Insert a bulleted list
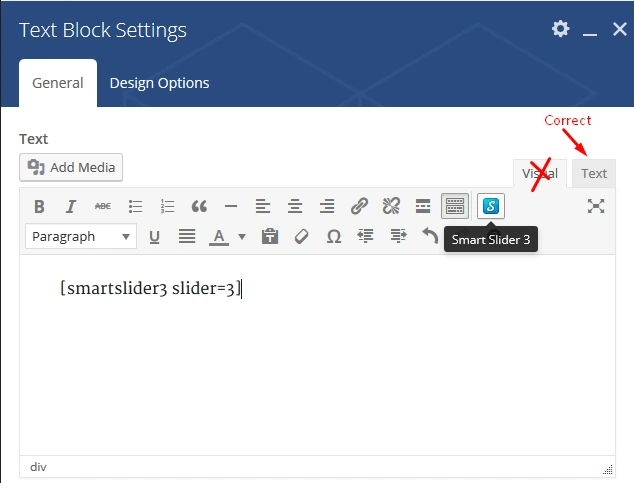 pyautogui.click(x=135, y=207)
